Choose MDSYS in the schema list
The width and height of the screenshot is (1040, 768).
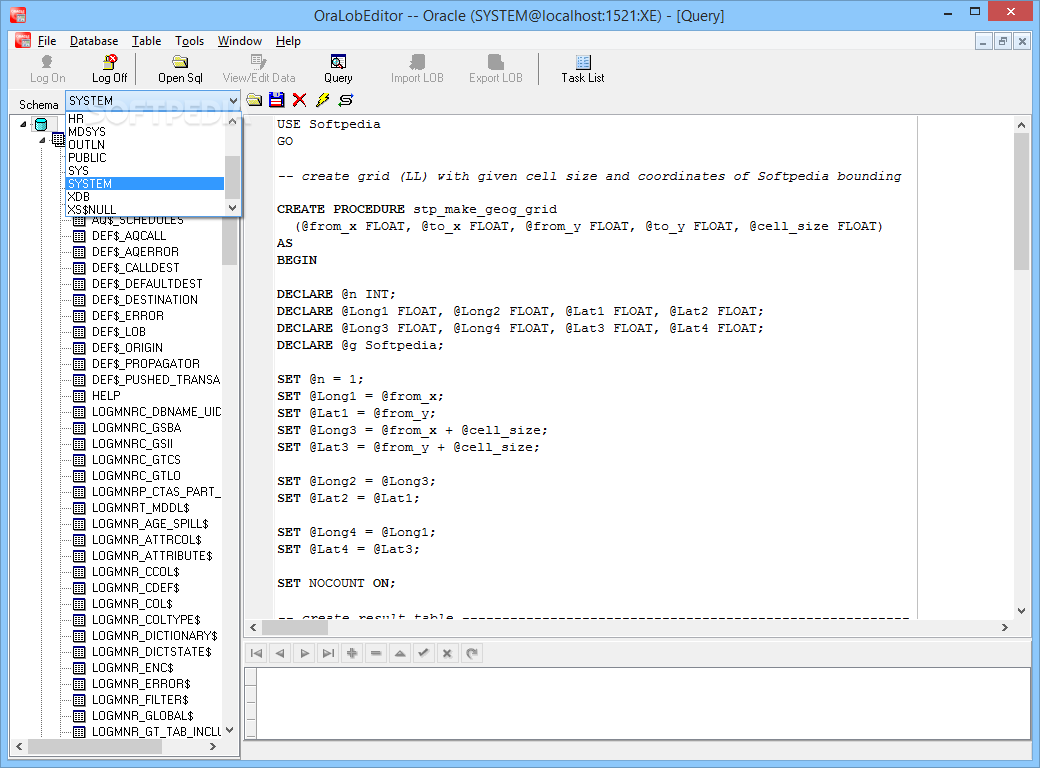(x=145, y=132)
